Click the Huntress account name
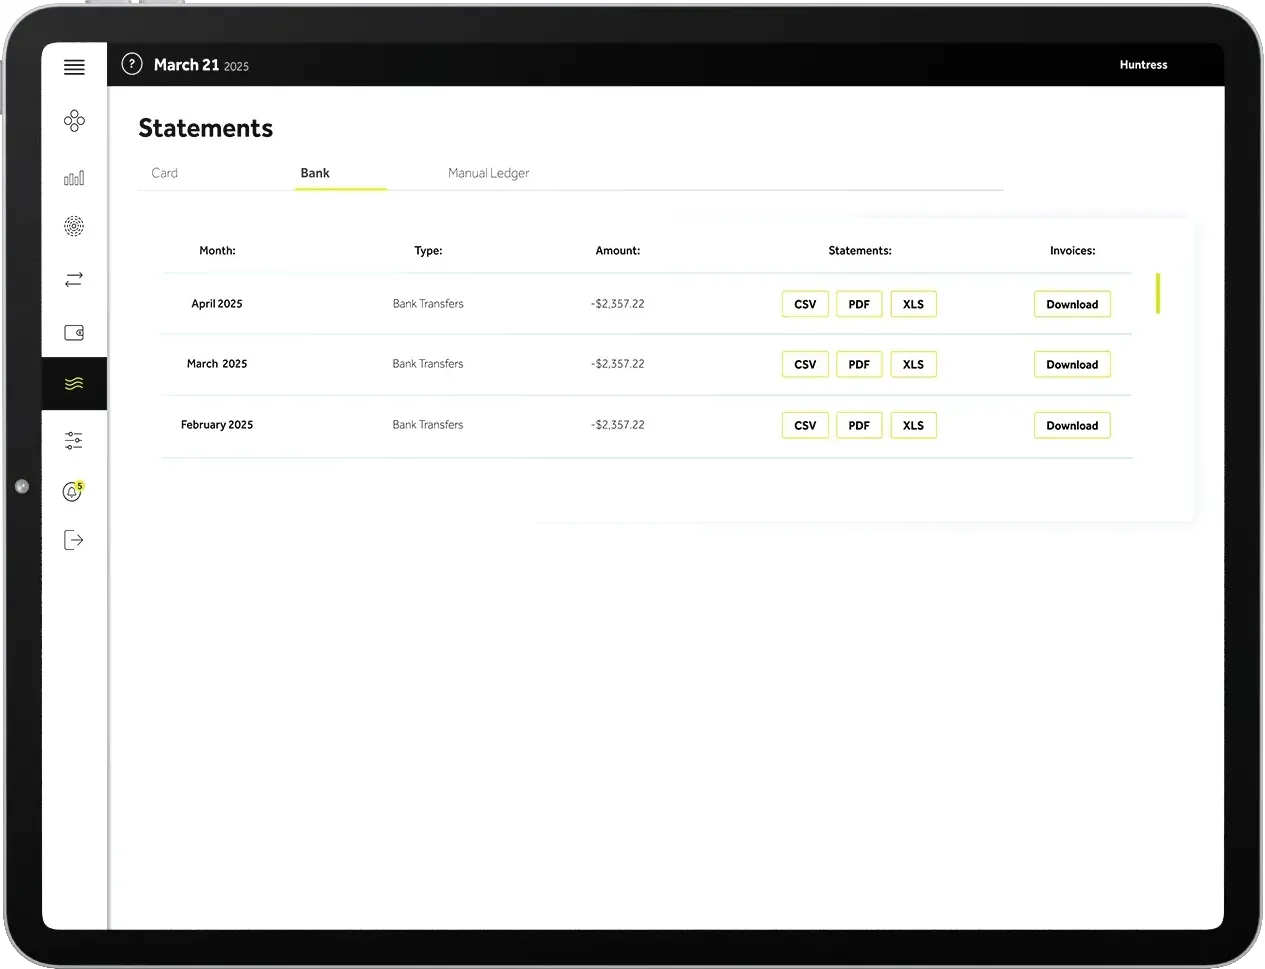This screenshot has width=1265, height=969. (x=1143, y=65)
